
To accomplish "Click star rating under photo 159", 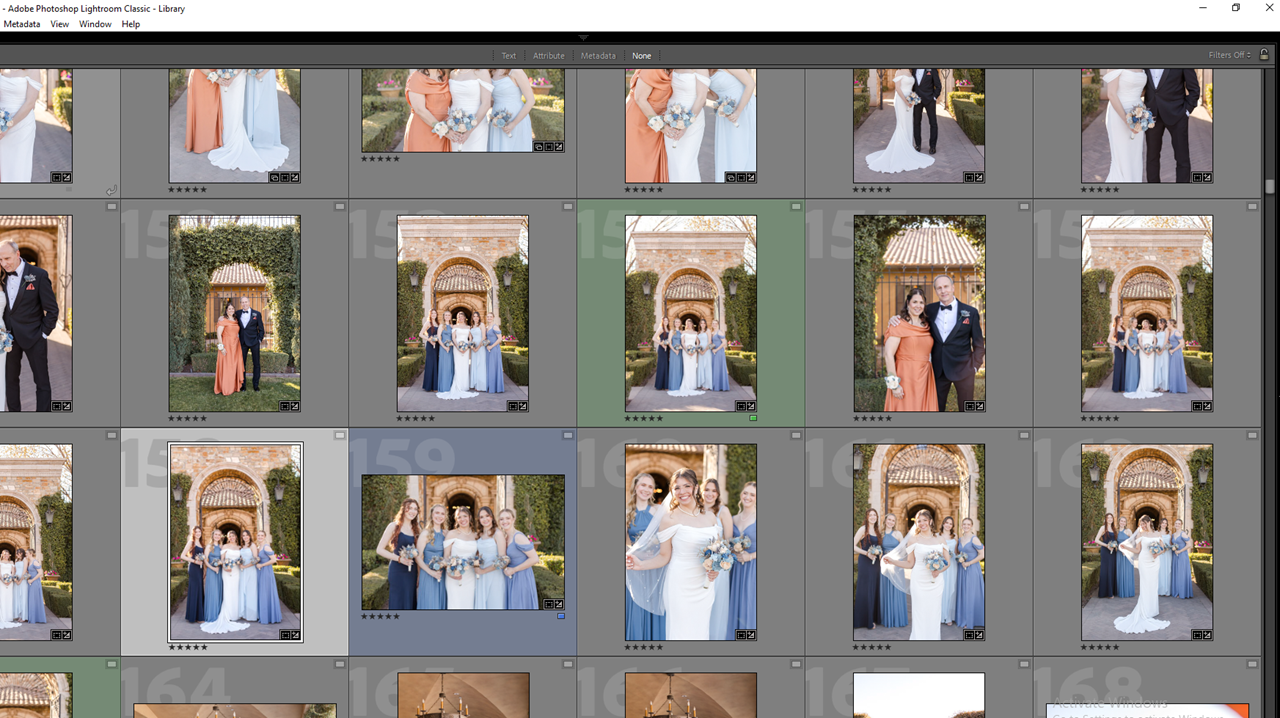I will point(381,616).
